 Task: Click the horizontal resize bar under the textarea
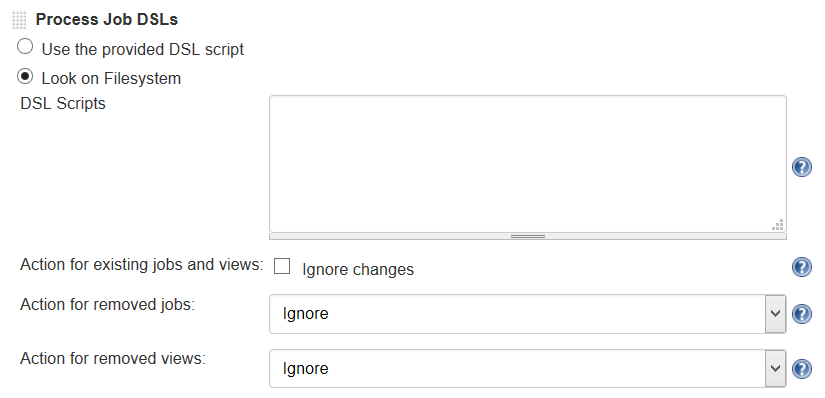point(528,236)
